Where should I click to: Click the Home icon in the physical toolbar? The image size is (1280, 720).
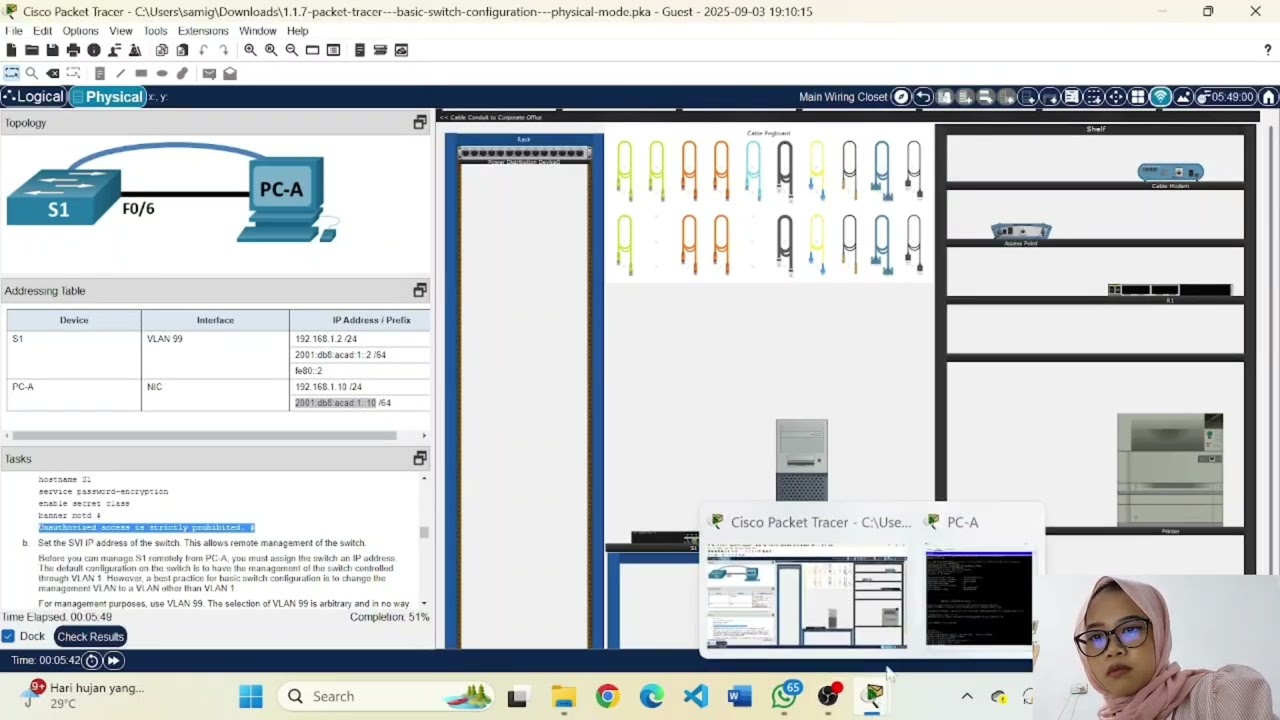tap(1269, 97)
